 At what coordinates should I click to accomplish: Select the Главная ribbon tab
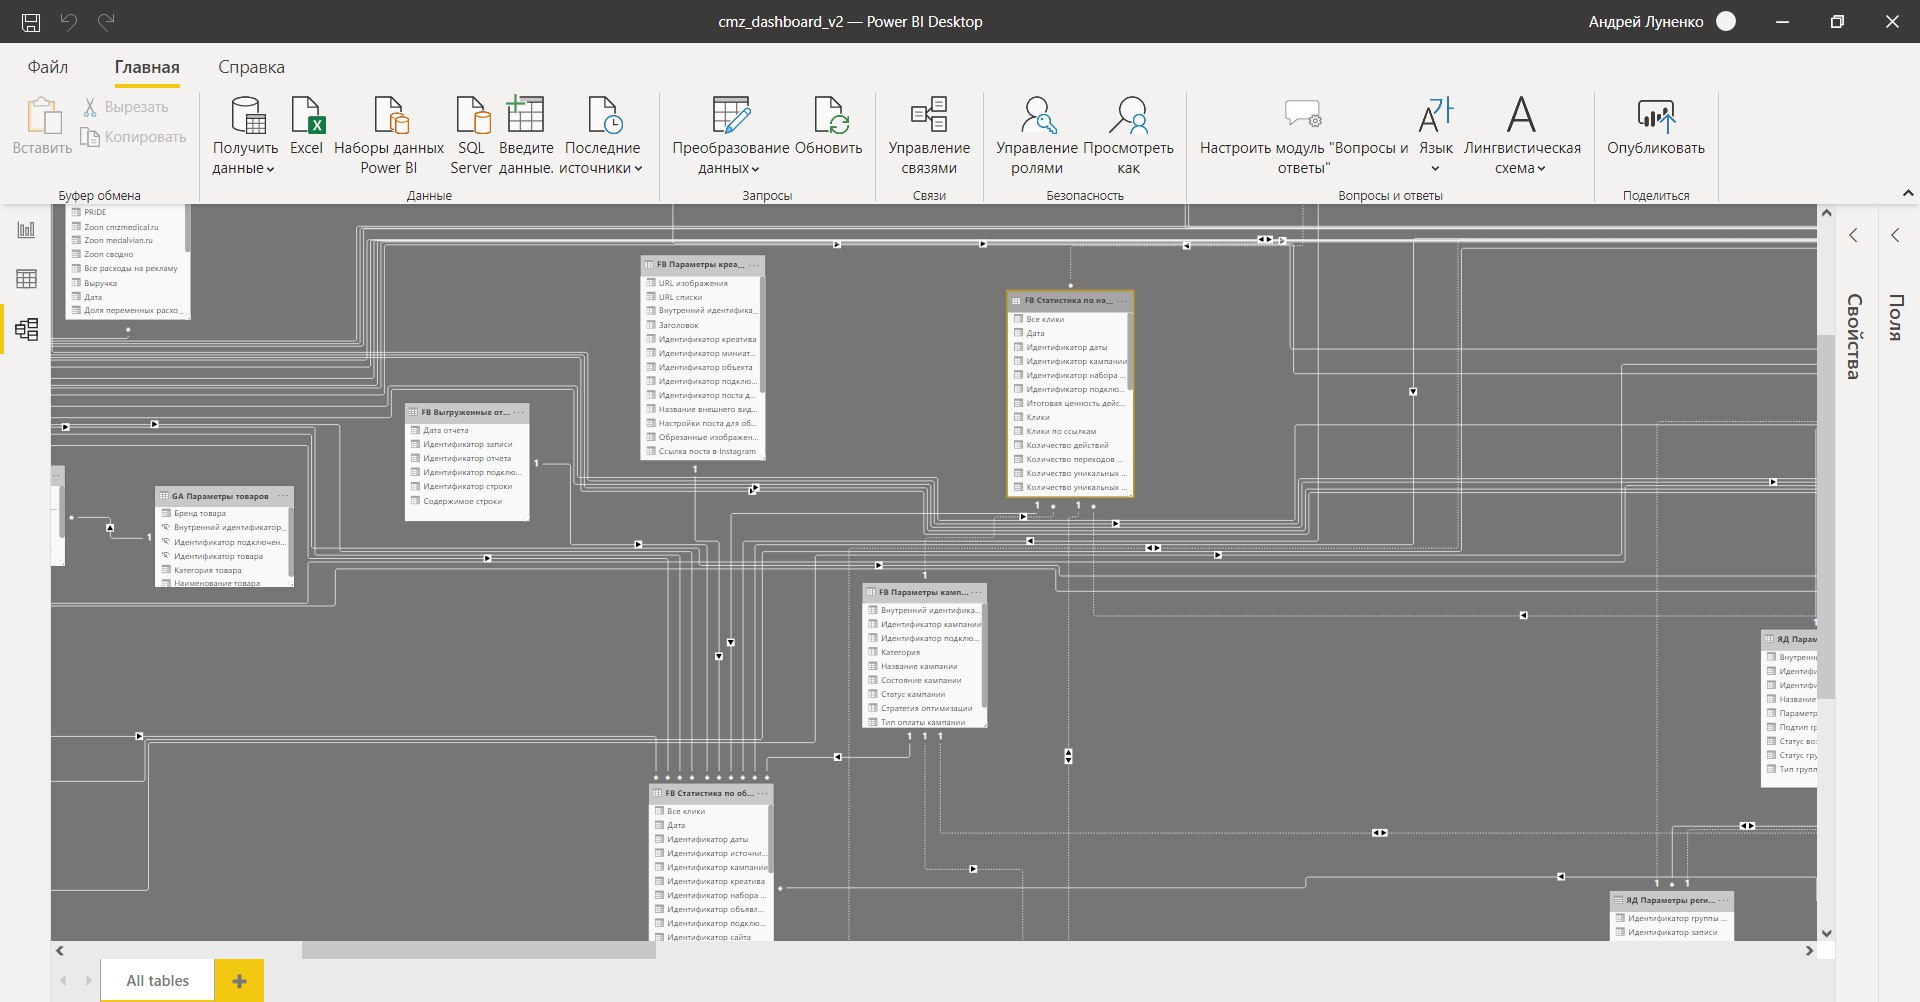[147, 67]
